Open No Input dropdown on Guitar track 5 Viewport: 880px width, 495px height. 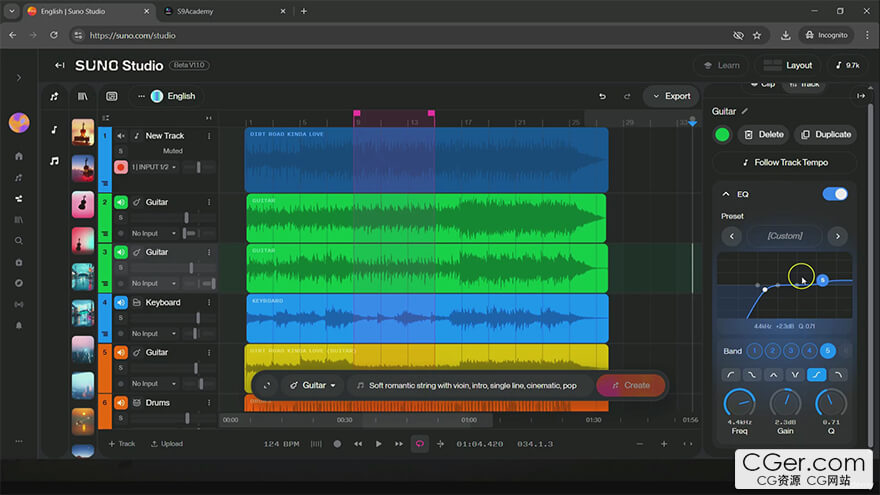pyautogui.click(x=154, y=384)
